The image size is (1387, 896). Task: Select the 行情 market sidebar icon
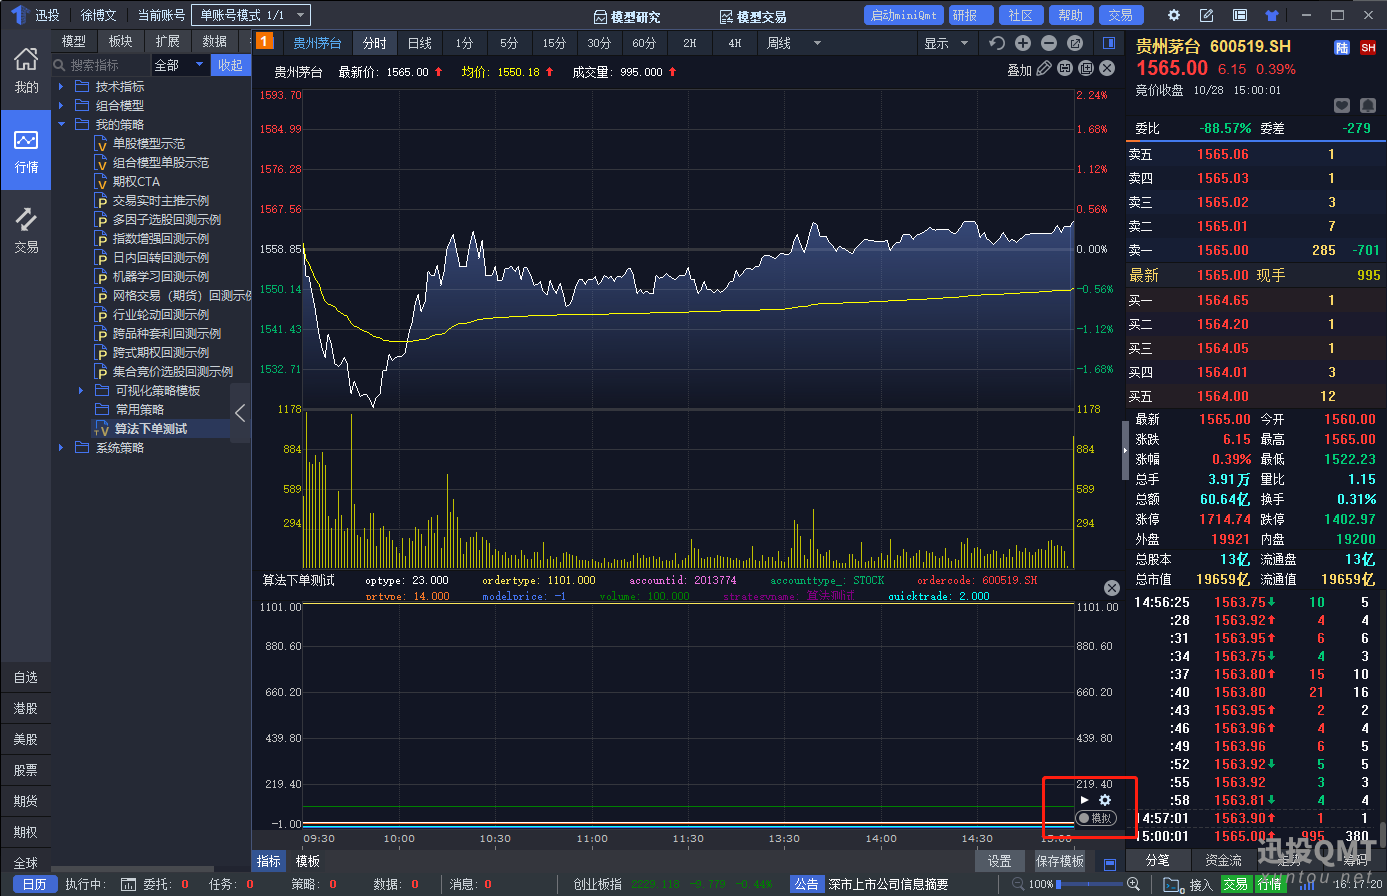[26, 150]
